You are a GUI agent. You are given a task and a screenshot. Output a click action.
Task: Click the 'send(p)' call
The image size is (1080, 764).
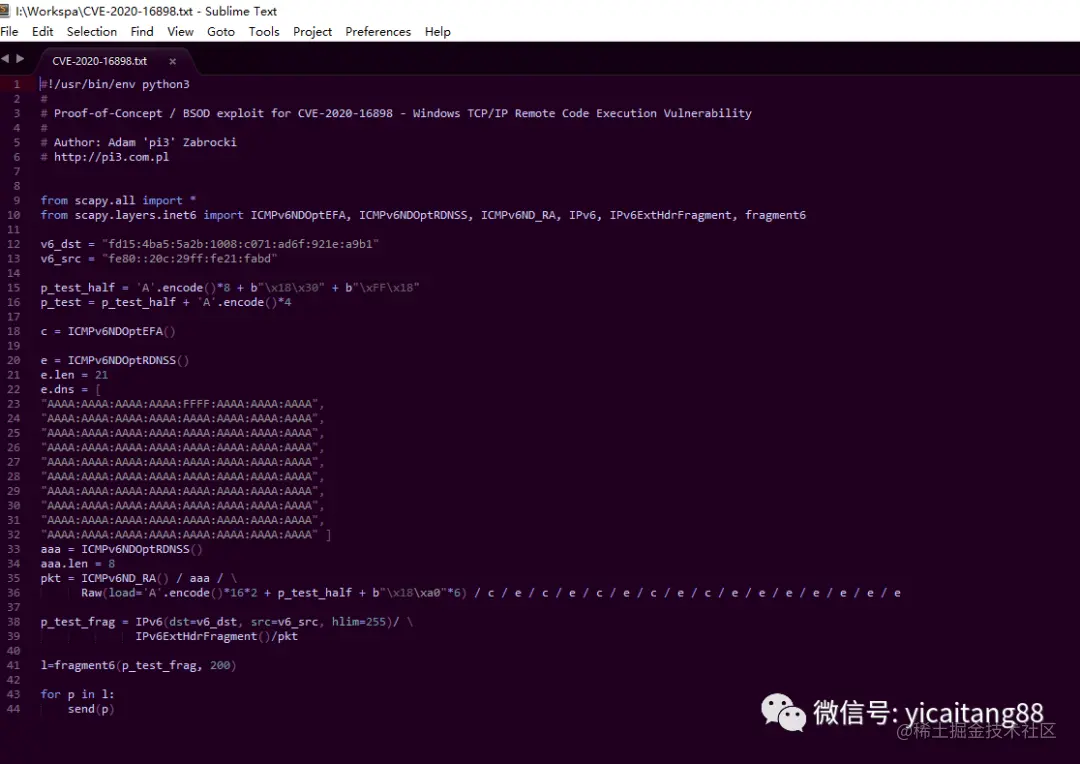pyautogui.click(x=91, y=709)
